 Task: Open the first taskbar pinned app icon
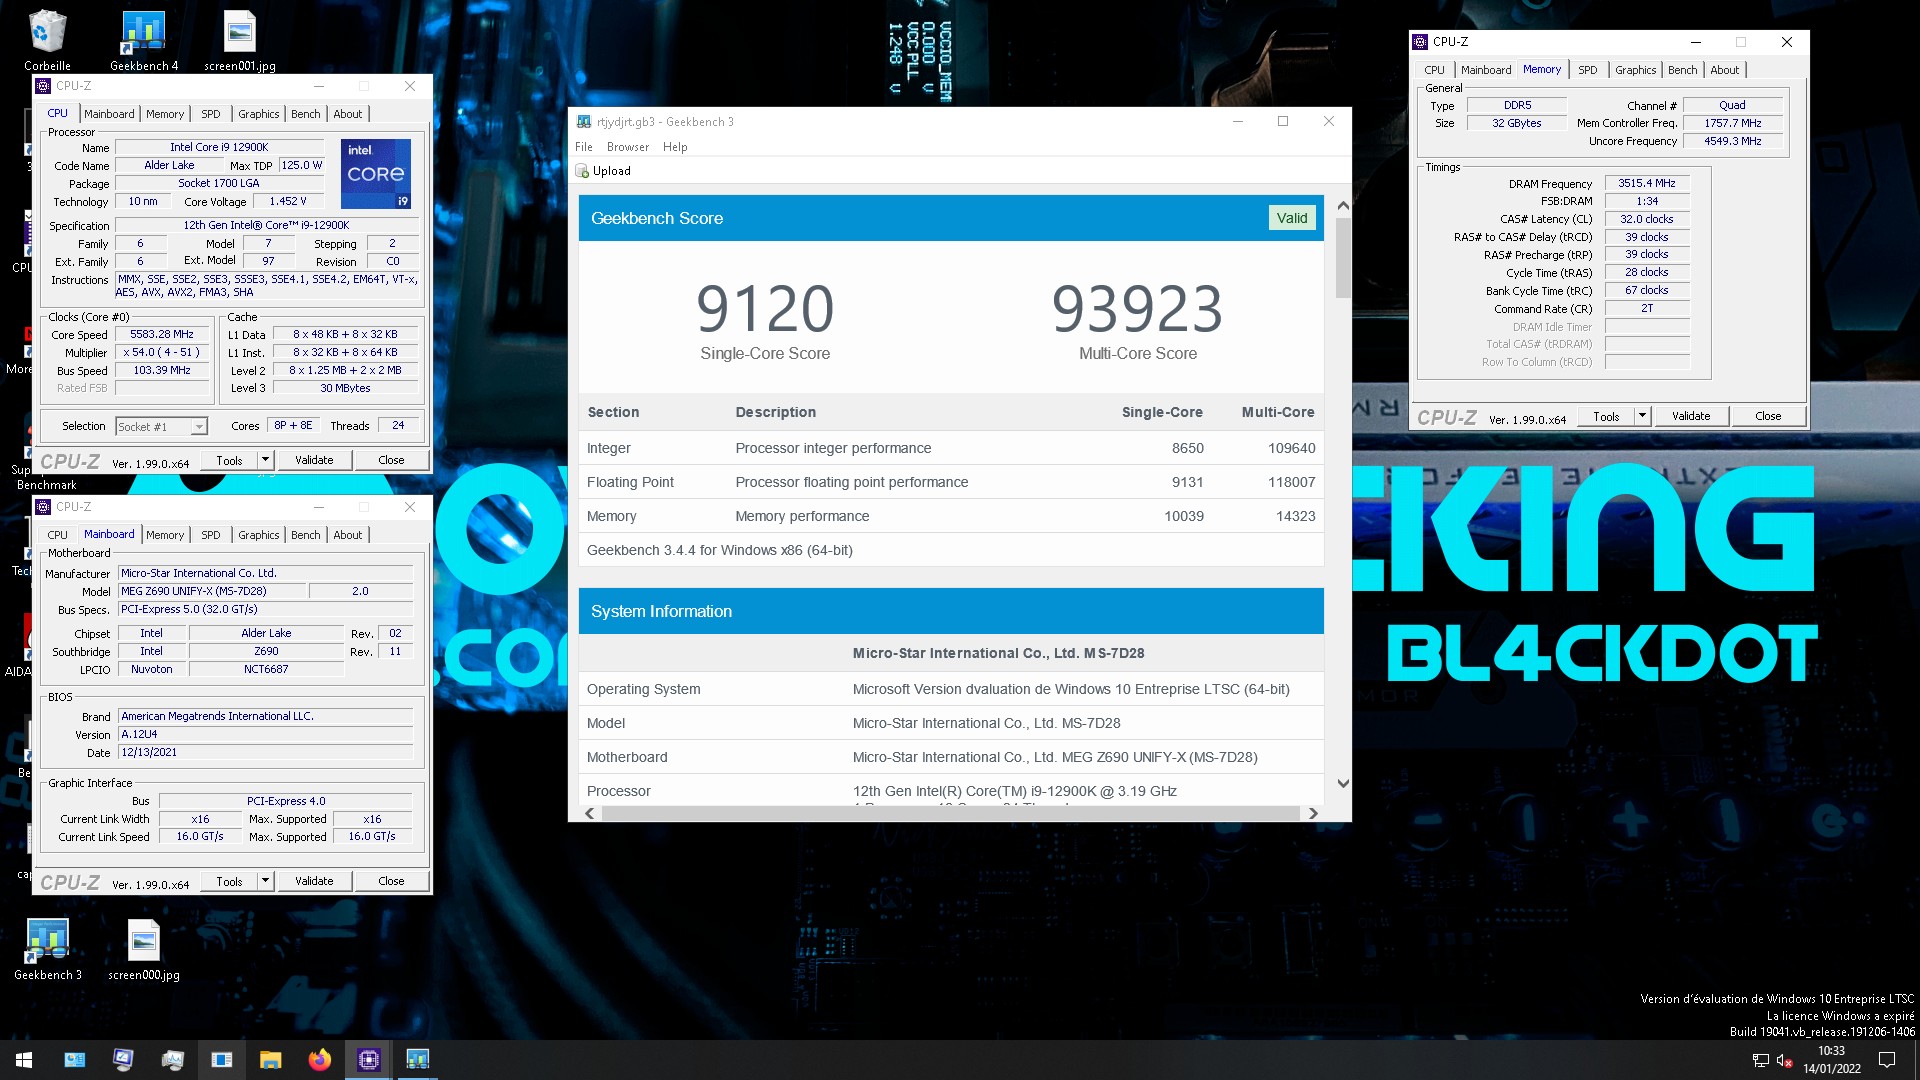(x=74, y=1060)
